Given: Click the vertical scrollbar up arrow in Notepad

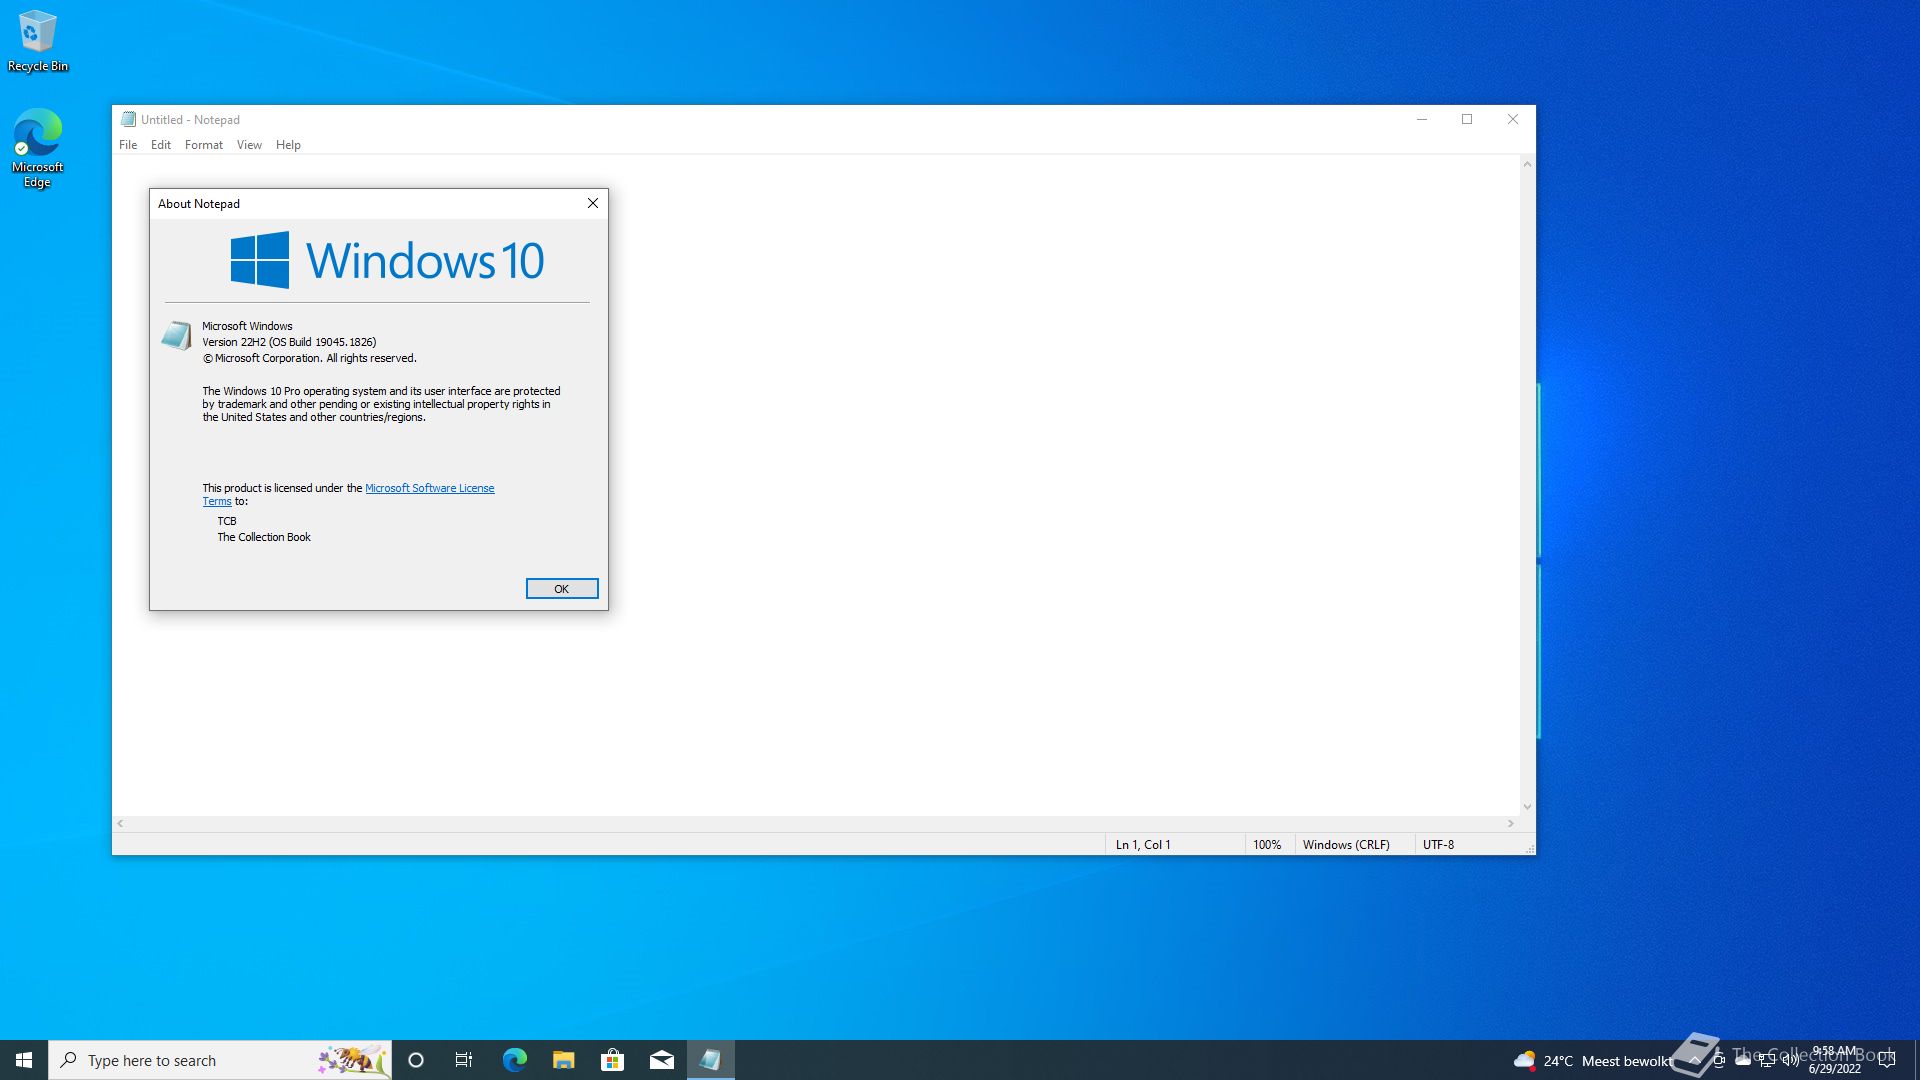Looking at the screenshot, I should (1527, 164).
